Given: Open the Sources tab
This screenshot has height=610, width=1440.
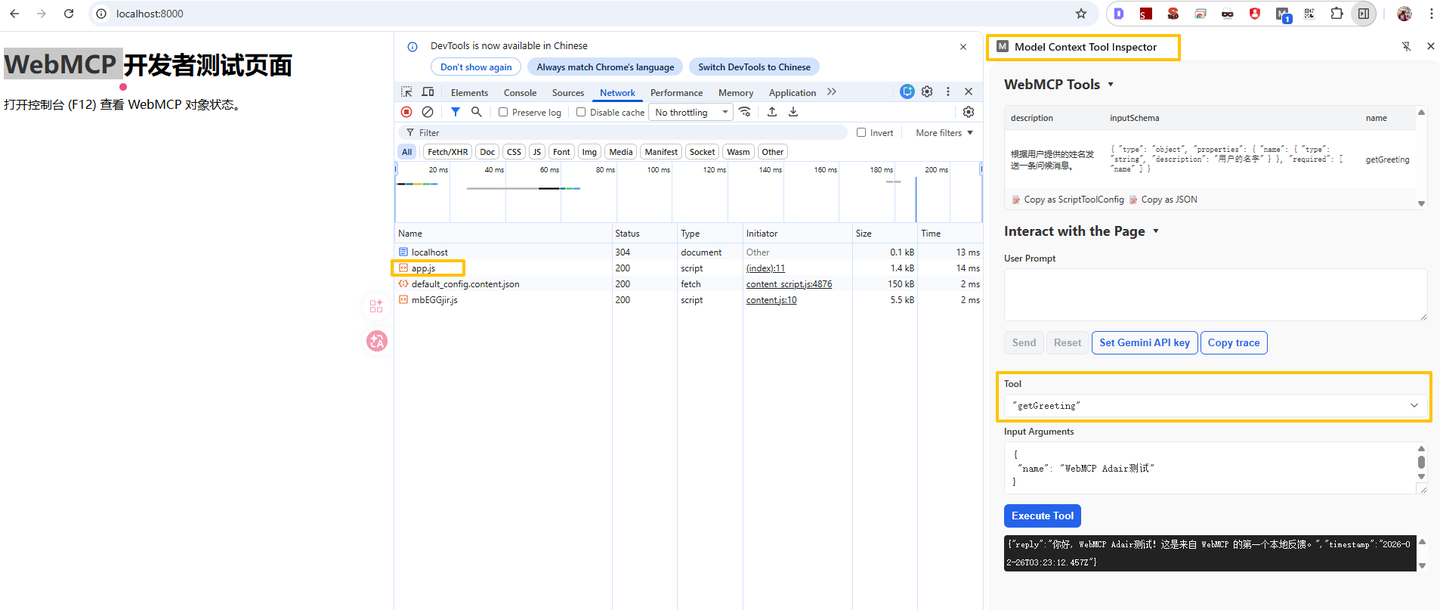Looking at the screenshot, I should click(568, 93).
